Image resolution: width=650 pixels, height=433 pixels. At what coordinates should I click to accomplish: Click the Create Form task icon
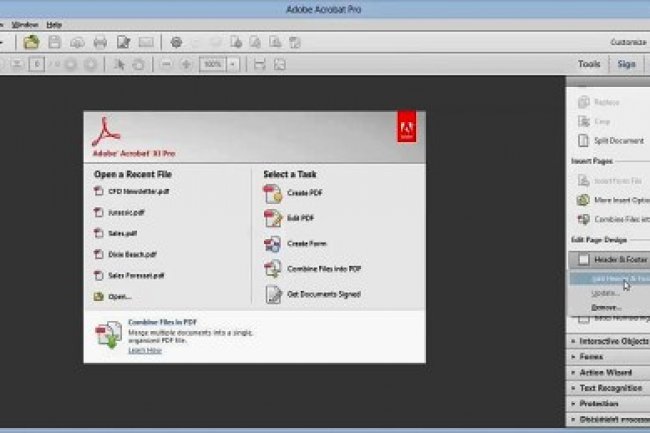tap(273, 243)
